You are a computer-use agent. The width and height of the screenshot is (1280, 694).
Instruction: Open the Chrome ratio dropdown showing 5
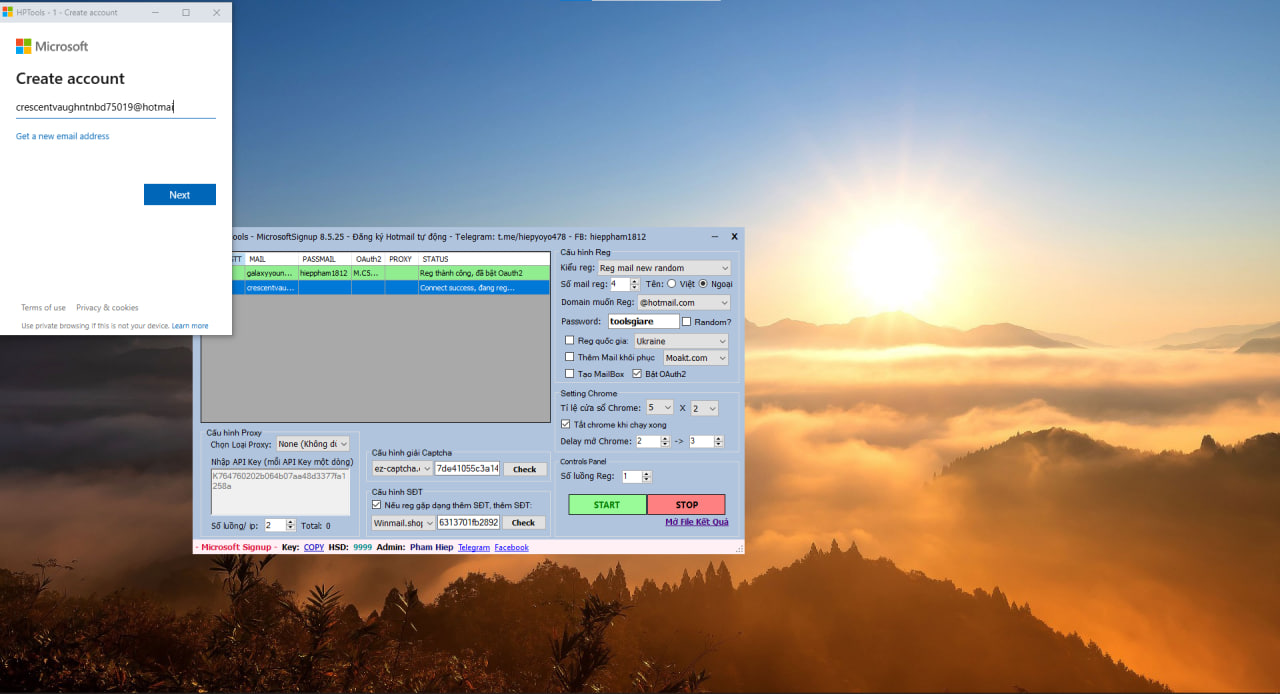659,408
